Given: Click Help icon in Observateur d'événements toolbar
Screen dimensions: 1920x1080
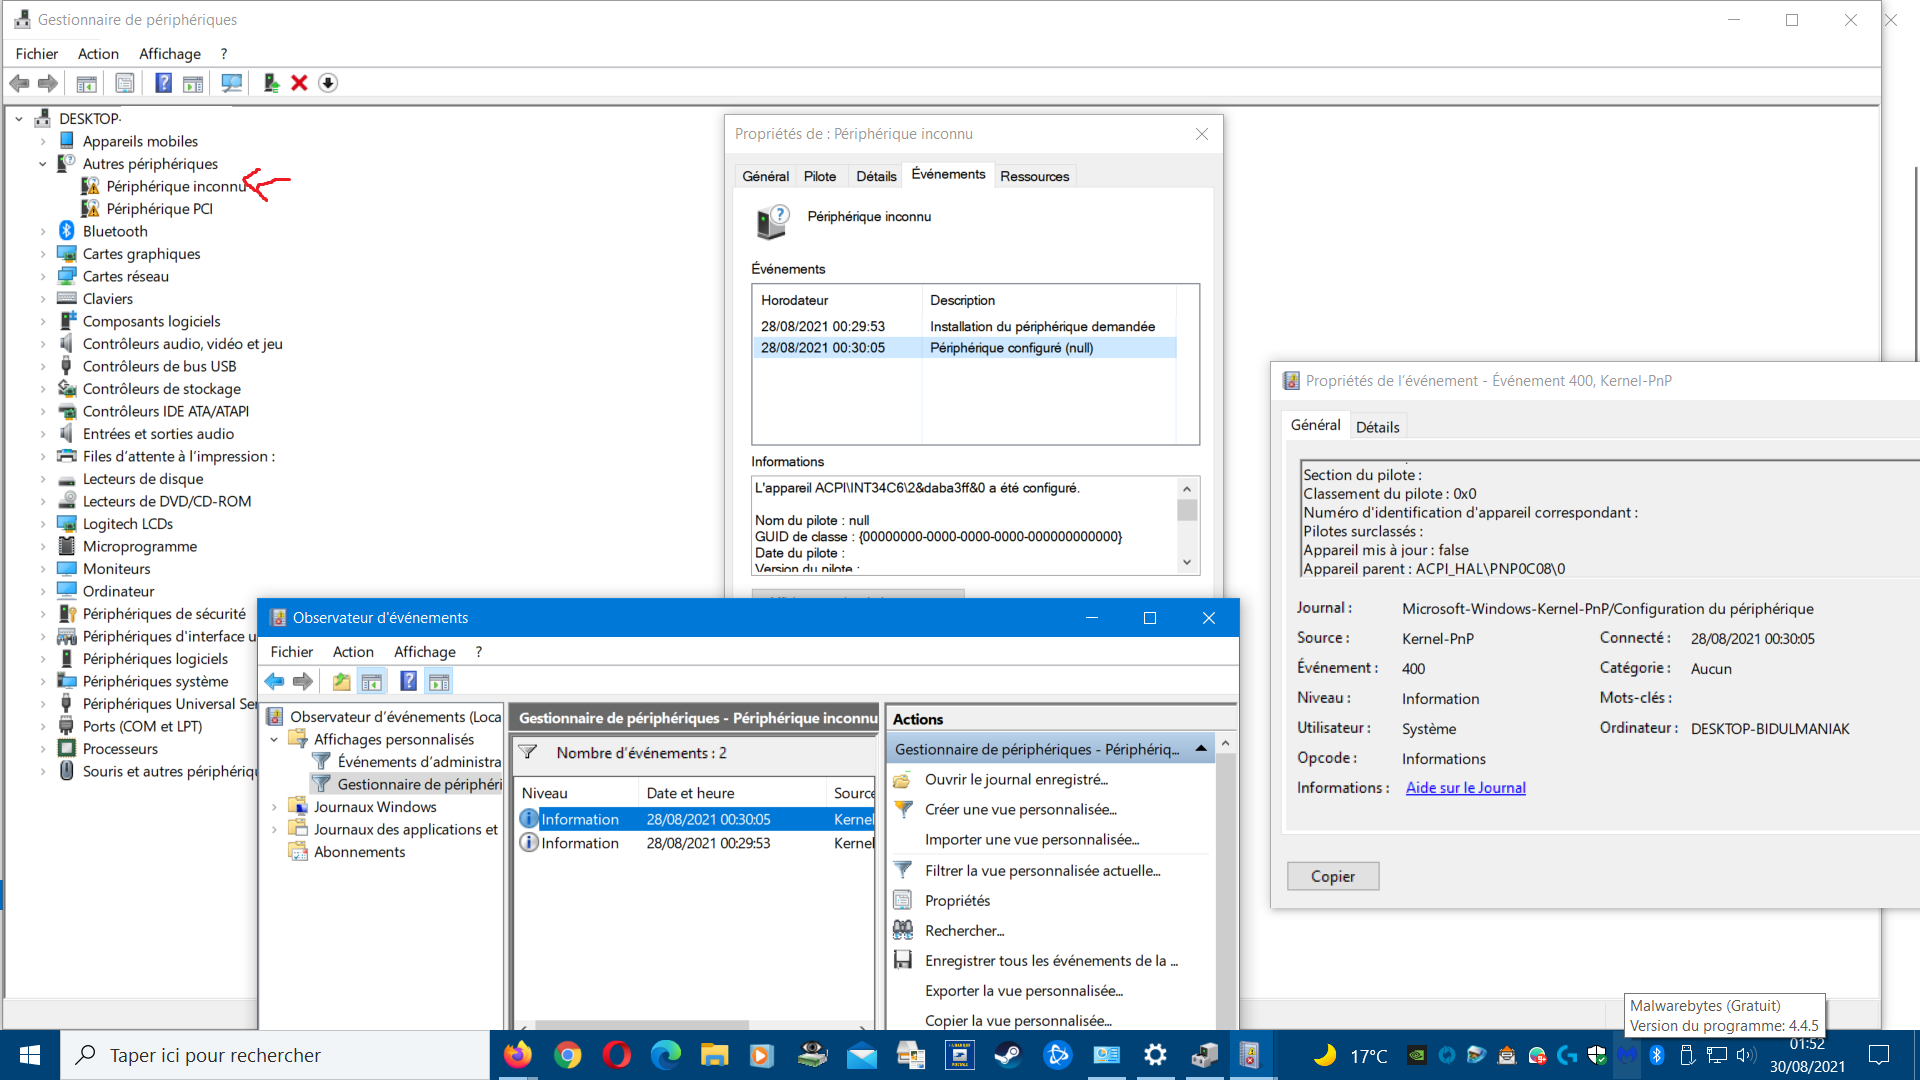Looking at the screenshot, I should point(409,682).
